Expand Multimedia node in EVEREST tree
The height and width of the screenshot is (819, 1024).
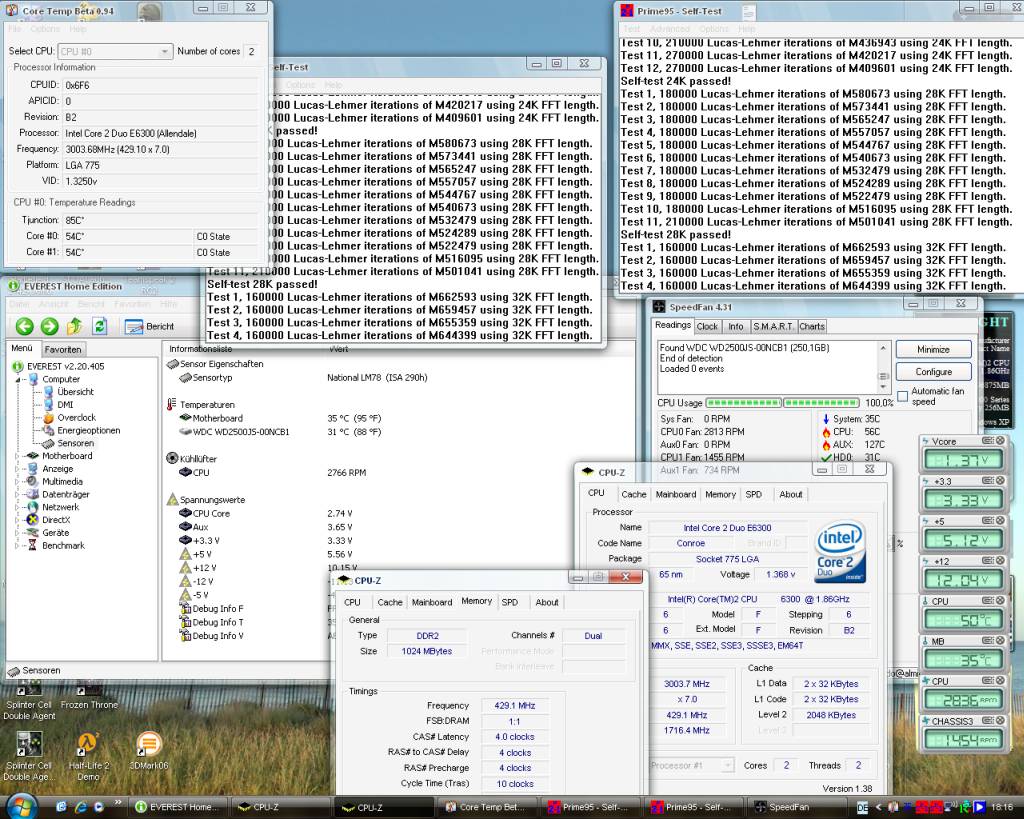(x=18, y=481)
